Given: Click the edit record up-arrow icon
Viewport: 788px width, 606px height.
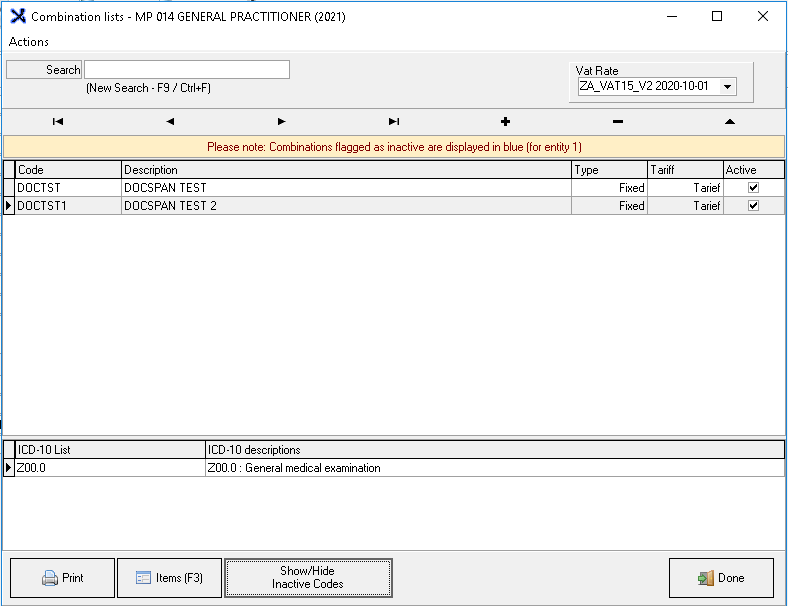Looking at the screenshot, I should coord(729,122).
